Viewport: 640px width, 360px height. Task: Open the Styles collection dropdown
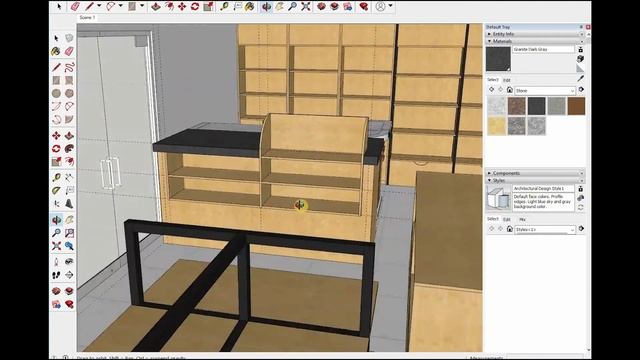pos(545,229)
